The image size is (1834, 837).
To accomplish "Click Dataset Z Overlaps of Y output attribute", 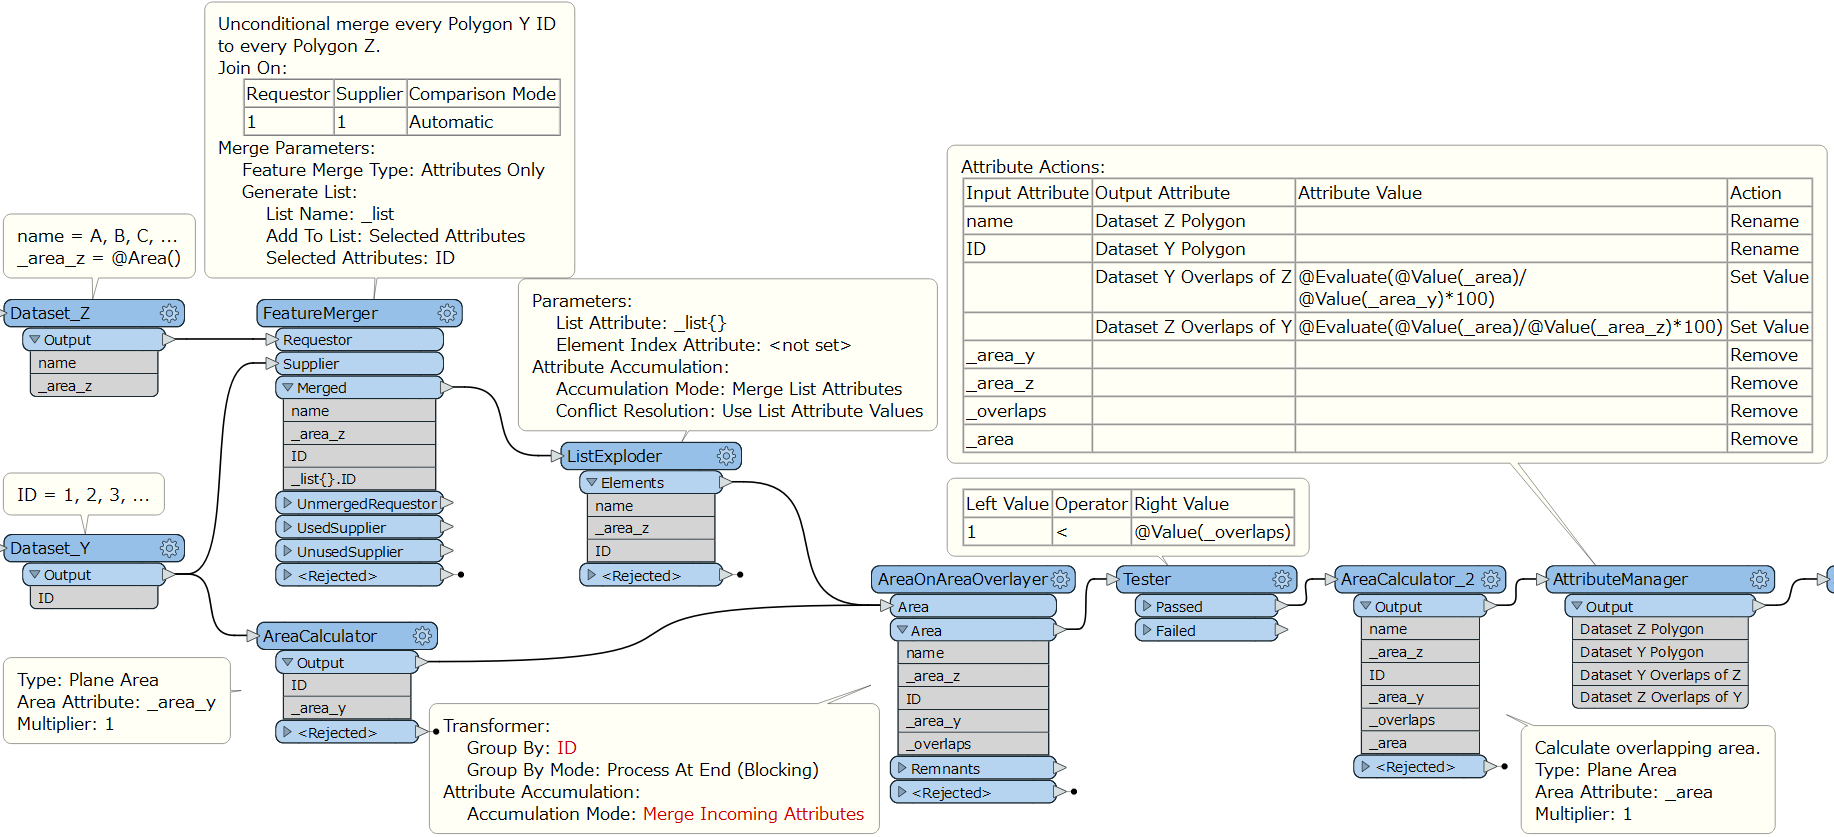I will coord(1660,697).
